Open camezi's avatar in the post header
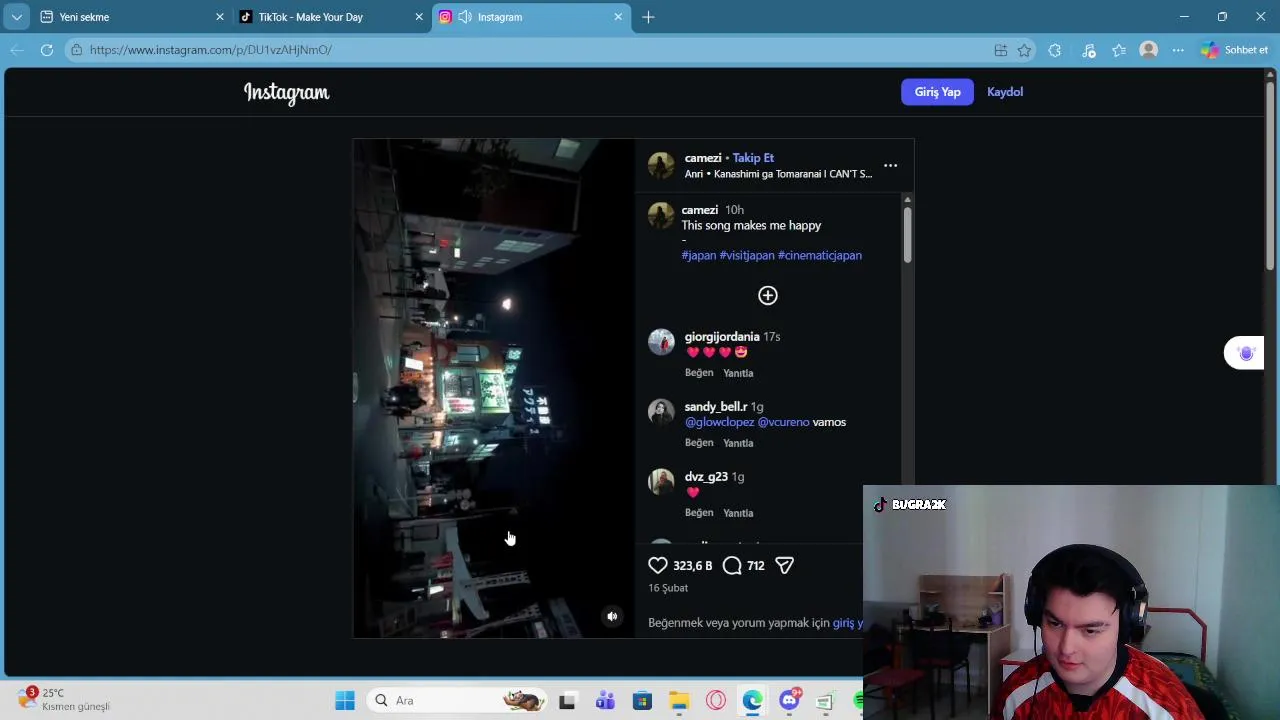The image size is (1280, 720). 661,165
